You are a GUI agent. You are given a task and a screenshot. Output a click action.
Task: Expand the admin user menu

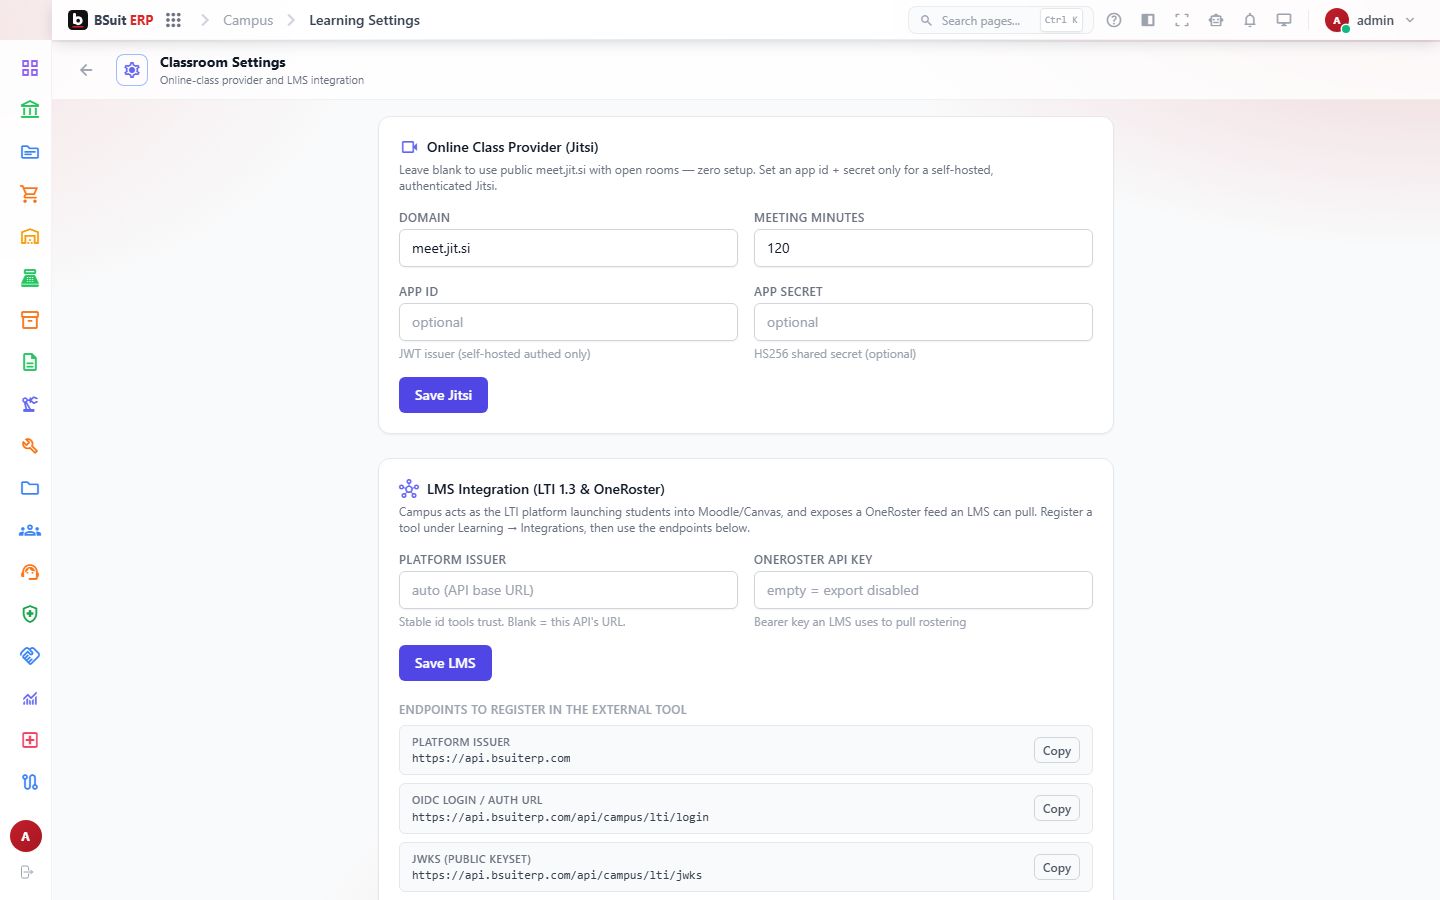pyautogui.click(x=1370, y=20)
